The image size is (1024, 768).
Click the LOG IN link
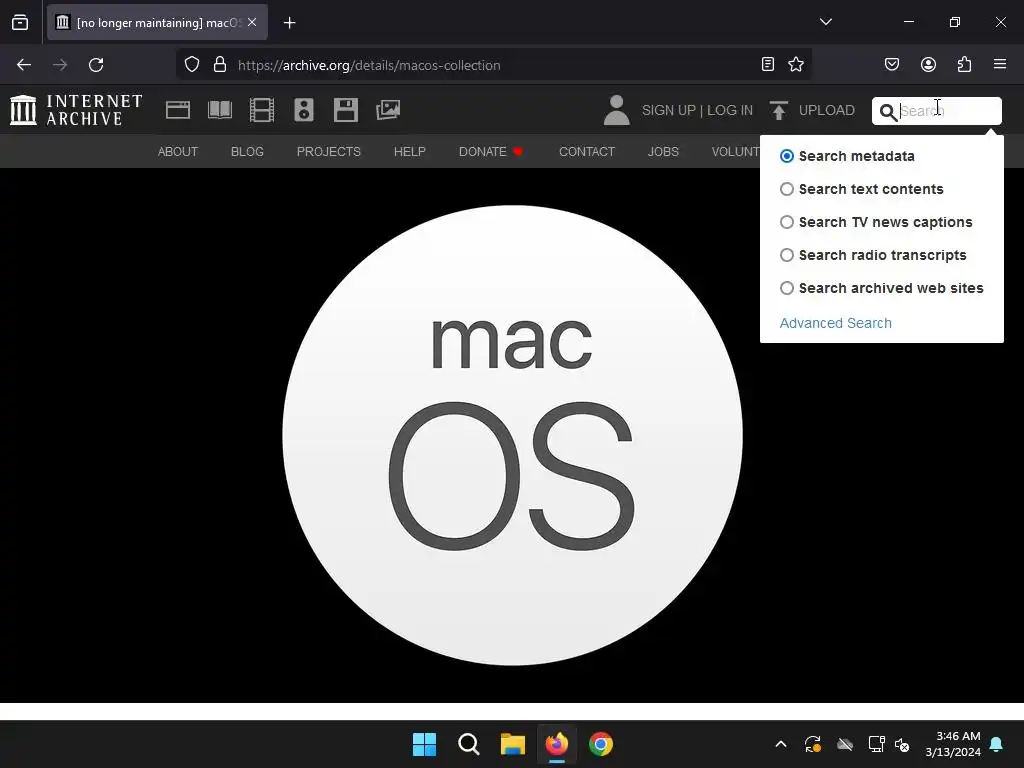[x=729, y=110]
